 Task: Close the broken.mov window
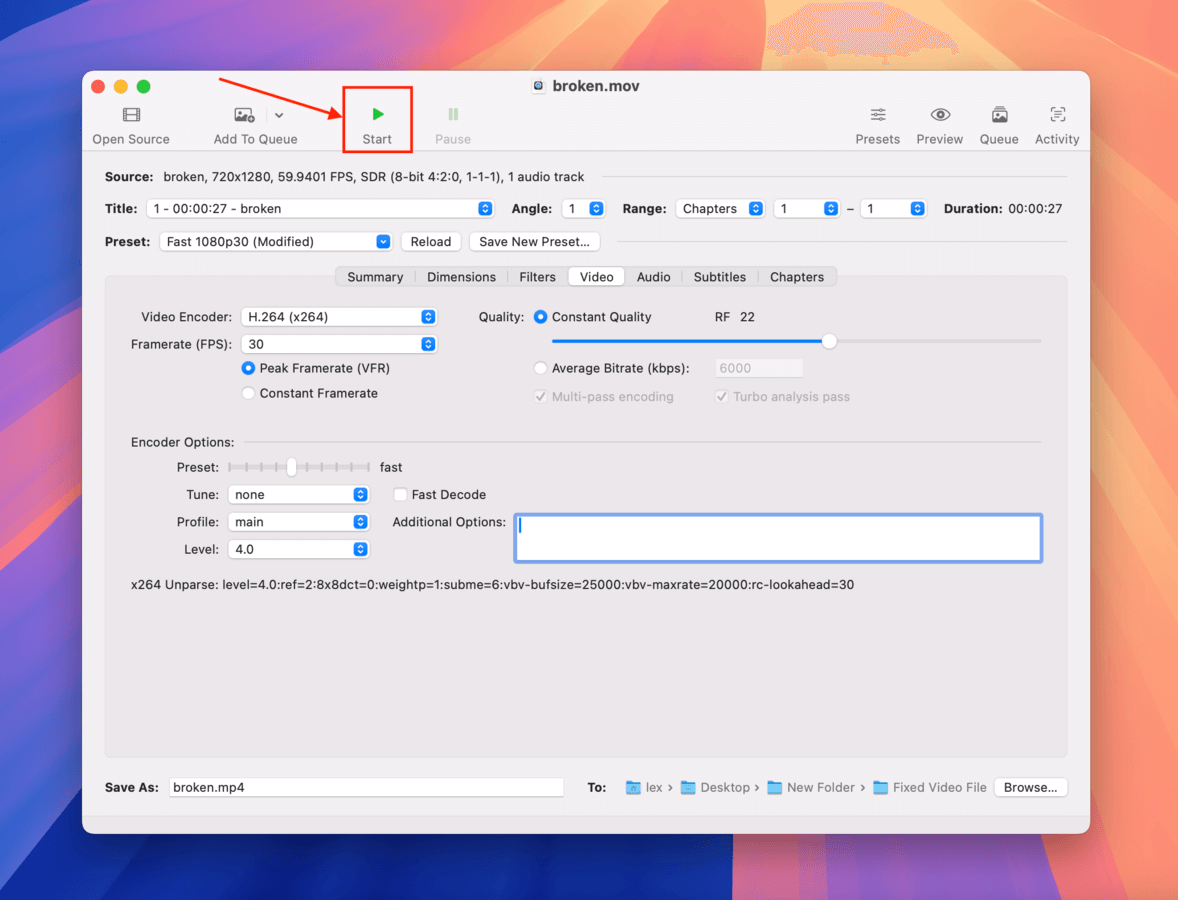pos(98,86)
